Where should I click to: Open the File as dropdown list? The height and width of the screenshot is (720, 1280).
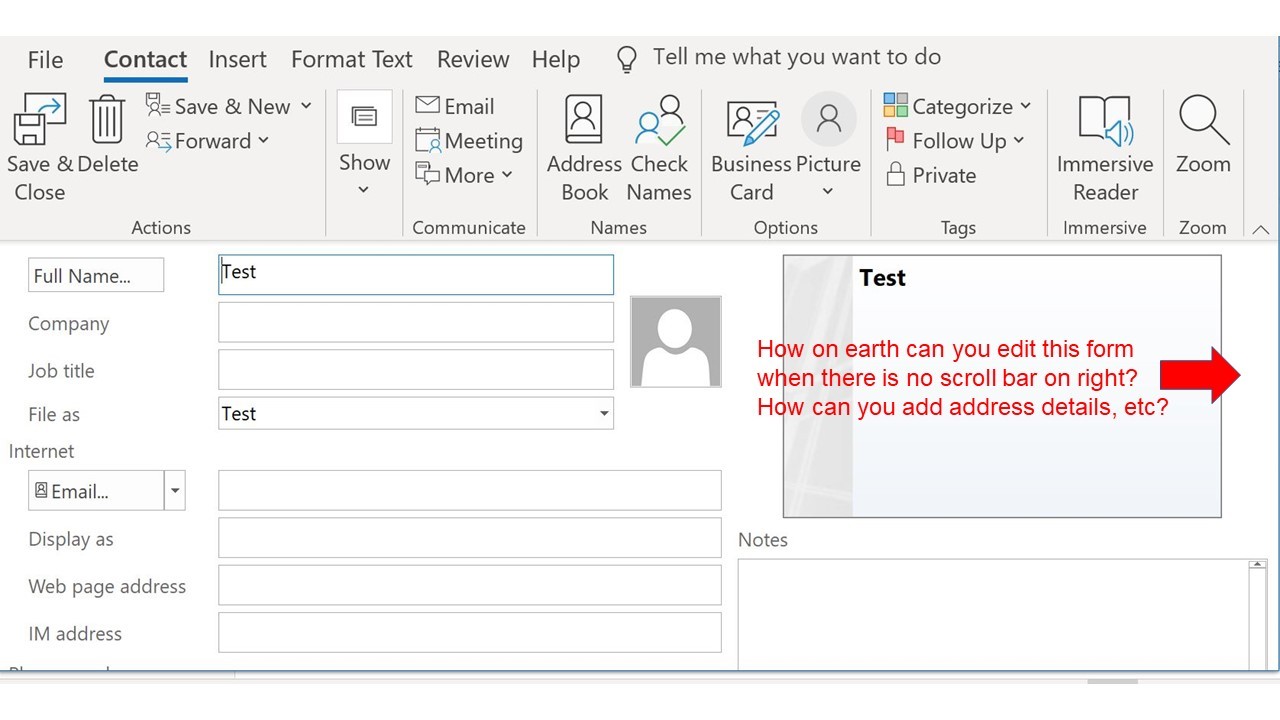tap(604, 414)
